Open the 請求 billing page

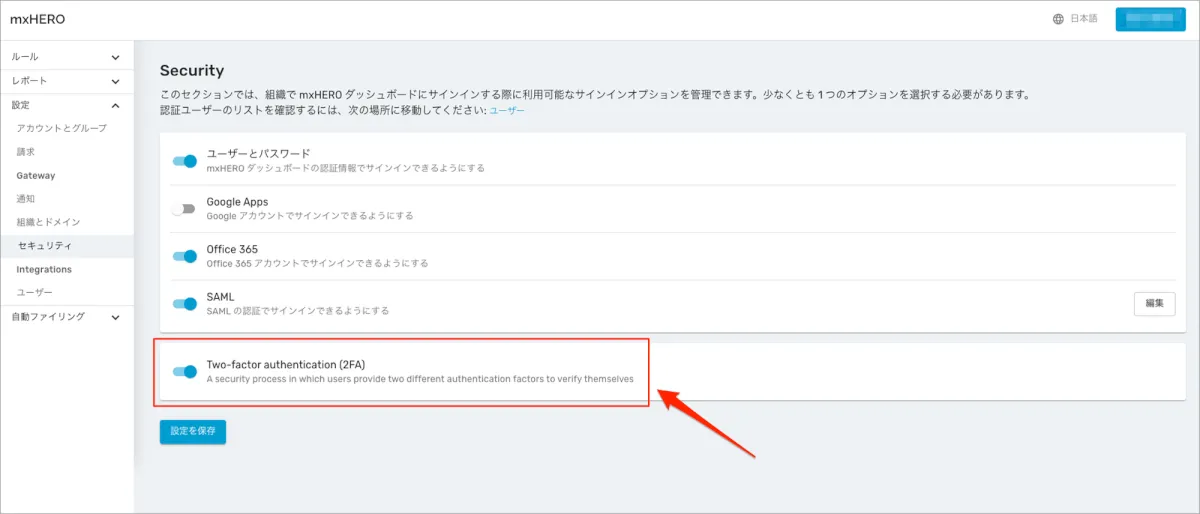[26, 152]
